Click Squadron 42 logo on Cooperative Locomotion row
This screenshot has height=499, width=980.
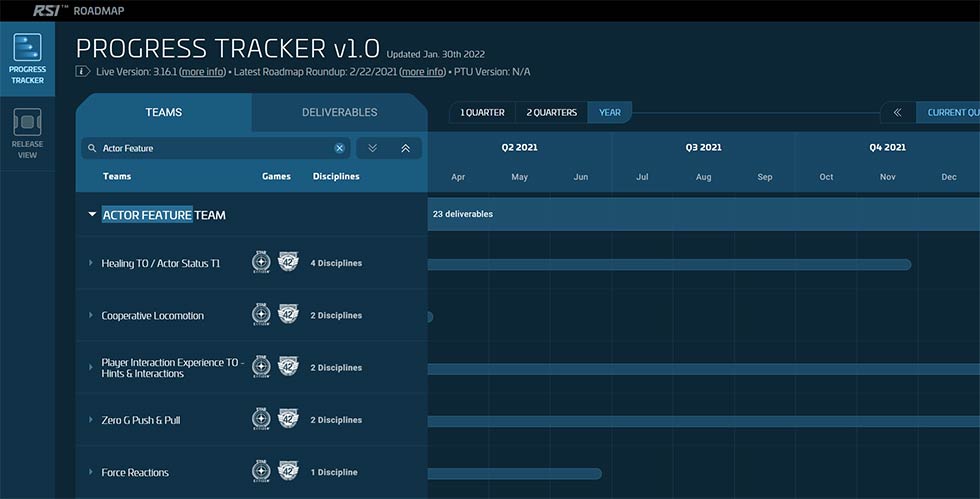tap(288, 315)
